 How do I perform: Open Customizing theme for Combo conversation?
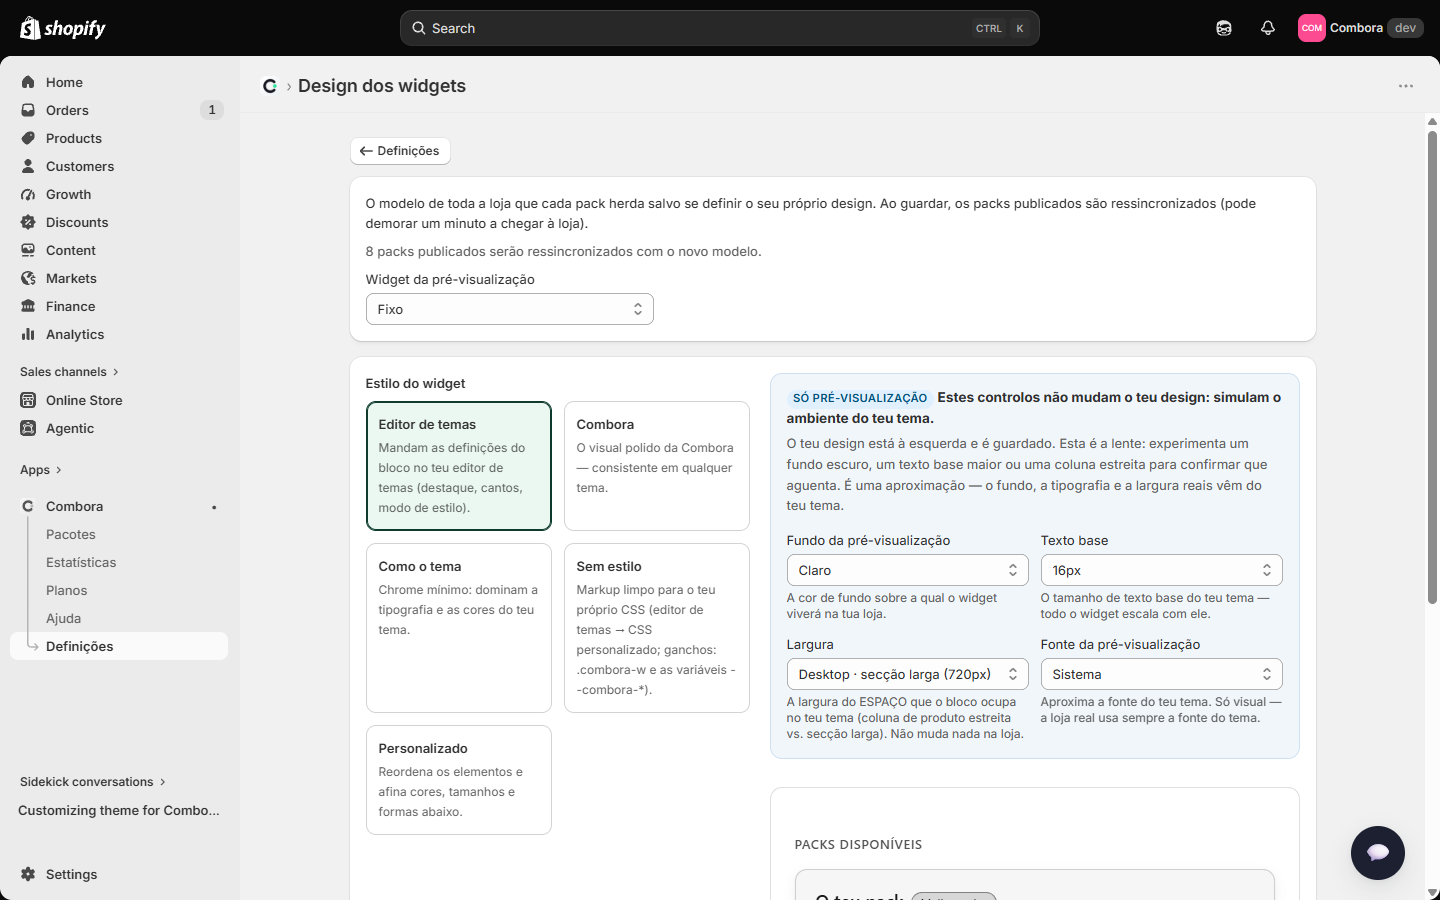pos(119,810)
